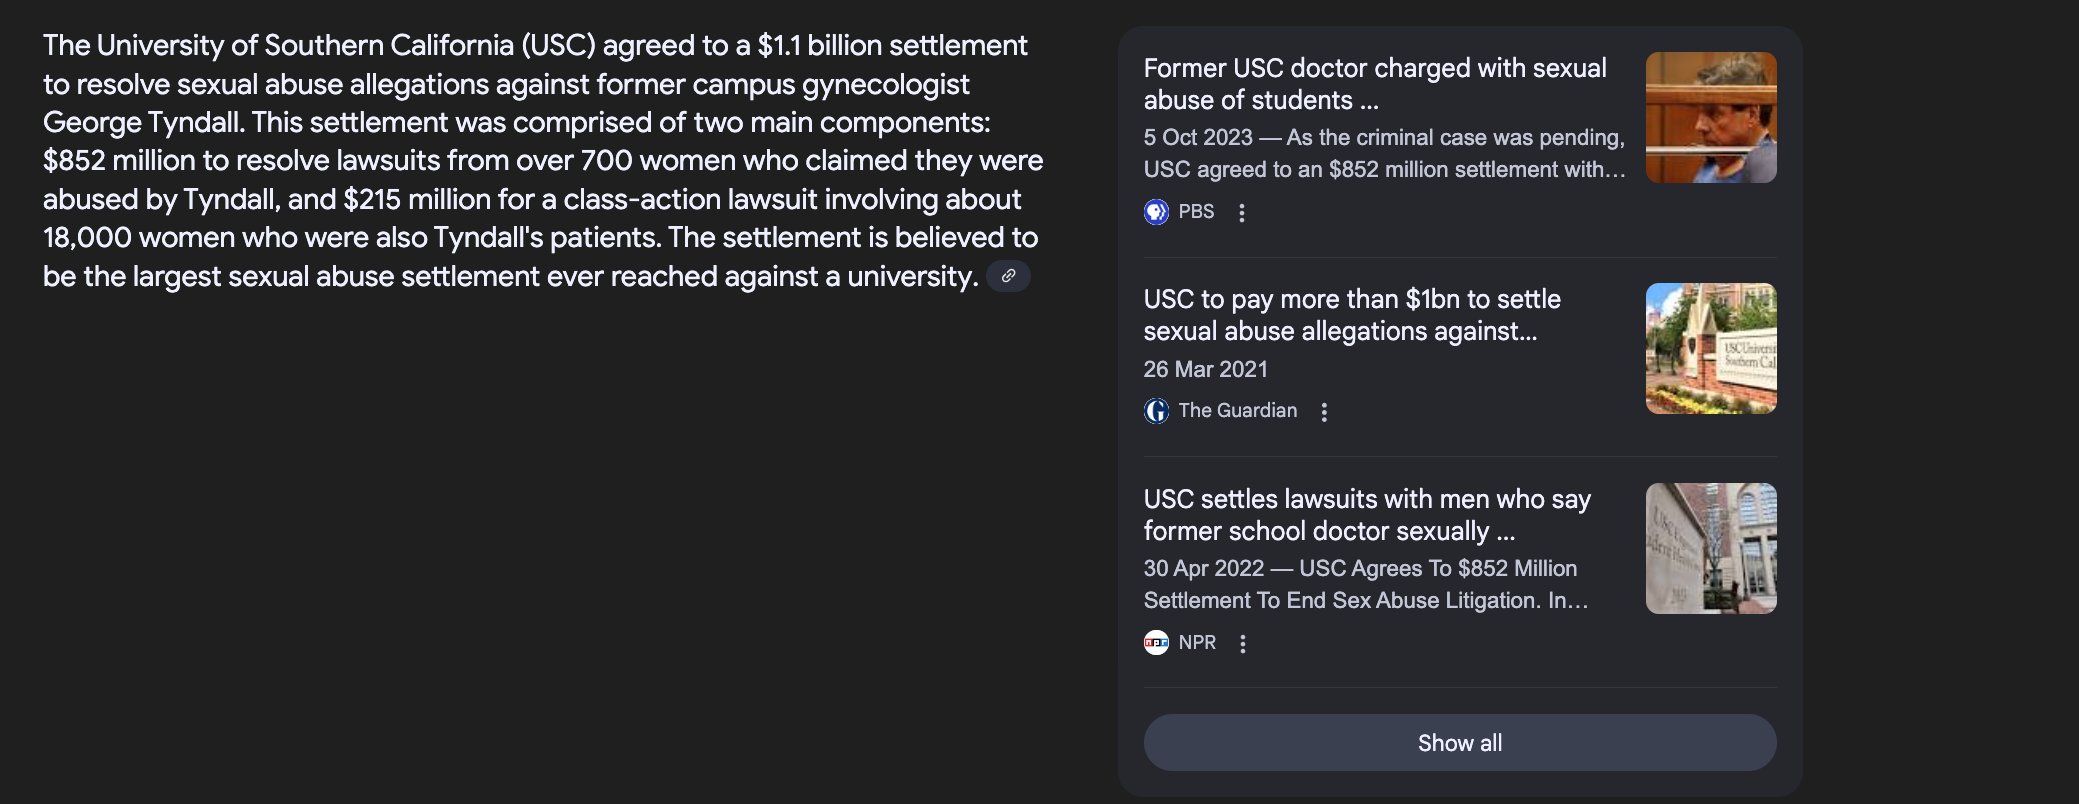Open the PBS source logo icon
Viewport: 2079px width, 804px height.
pyautogui.click(x=1156, y=212)
